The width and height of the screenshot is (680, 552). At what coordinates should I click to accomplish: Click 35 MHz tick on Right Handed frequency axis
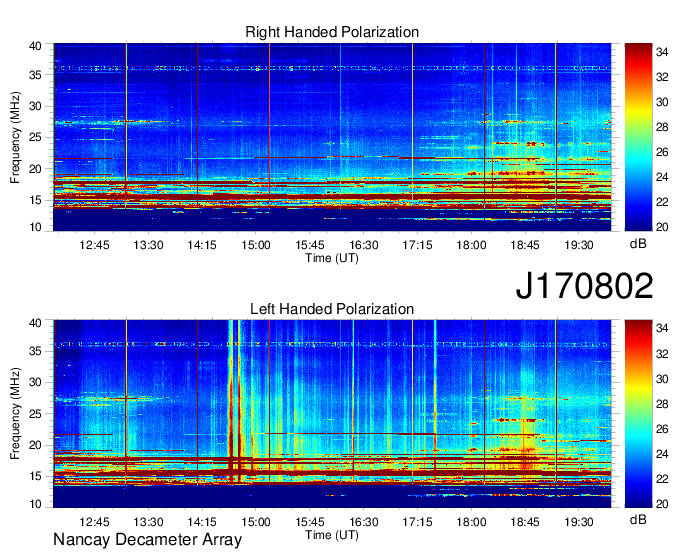36,75
